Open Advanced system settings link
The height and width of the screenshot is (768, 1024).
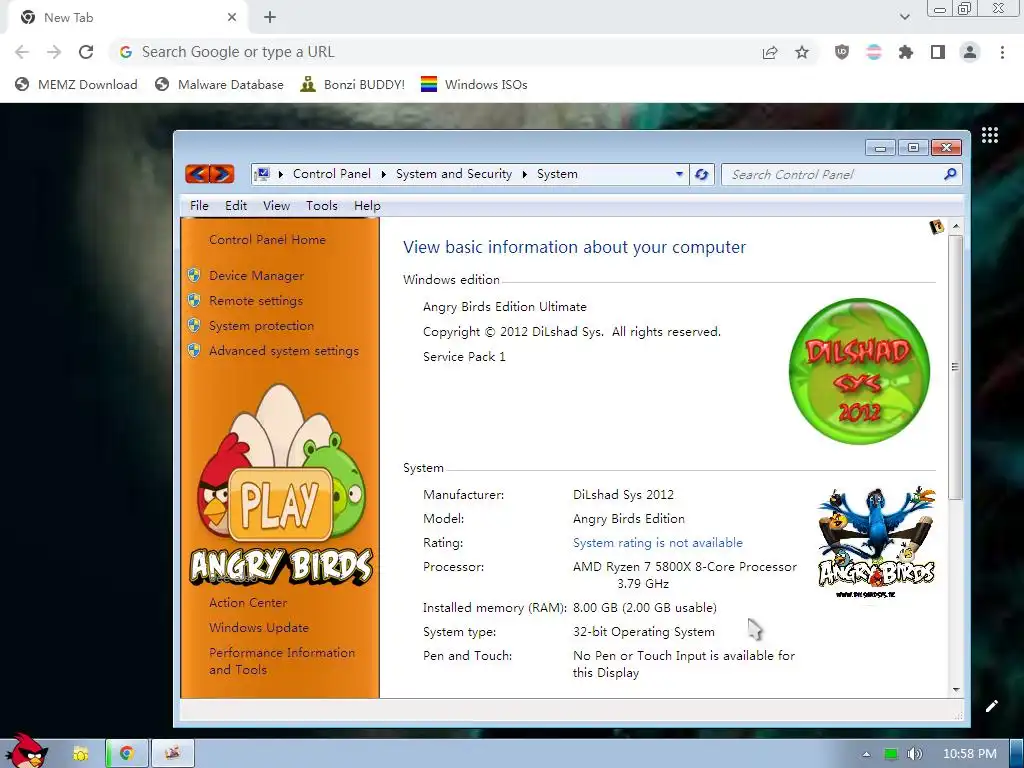[283, 351]
